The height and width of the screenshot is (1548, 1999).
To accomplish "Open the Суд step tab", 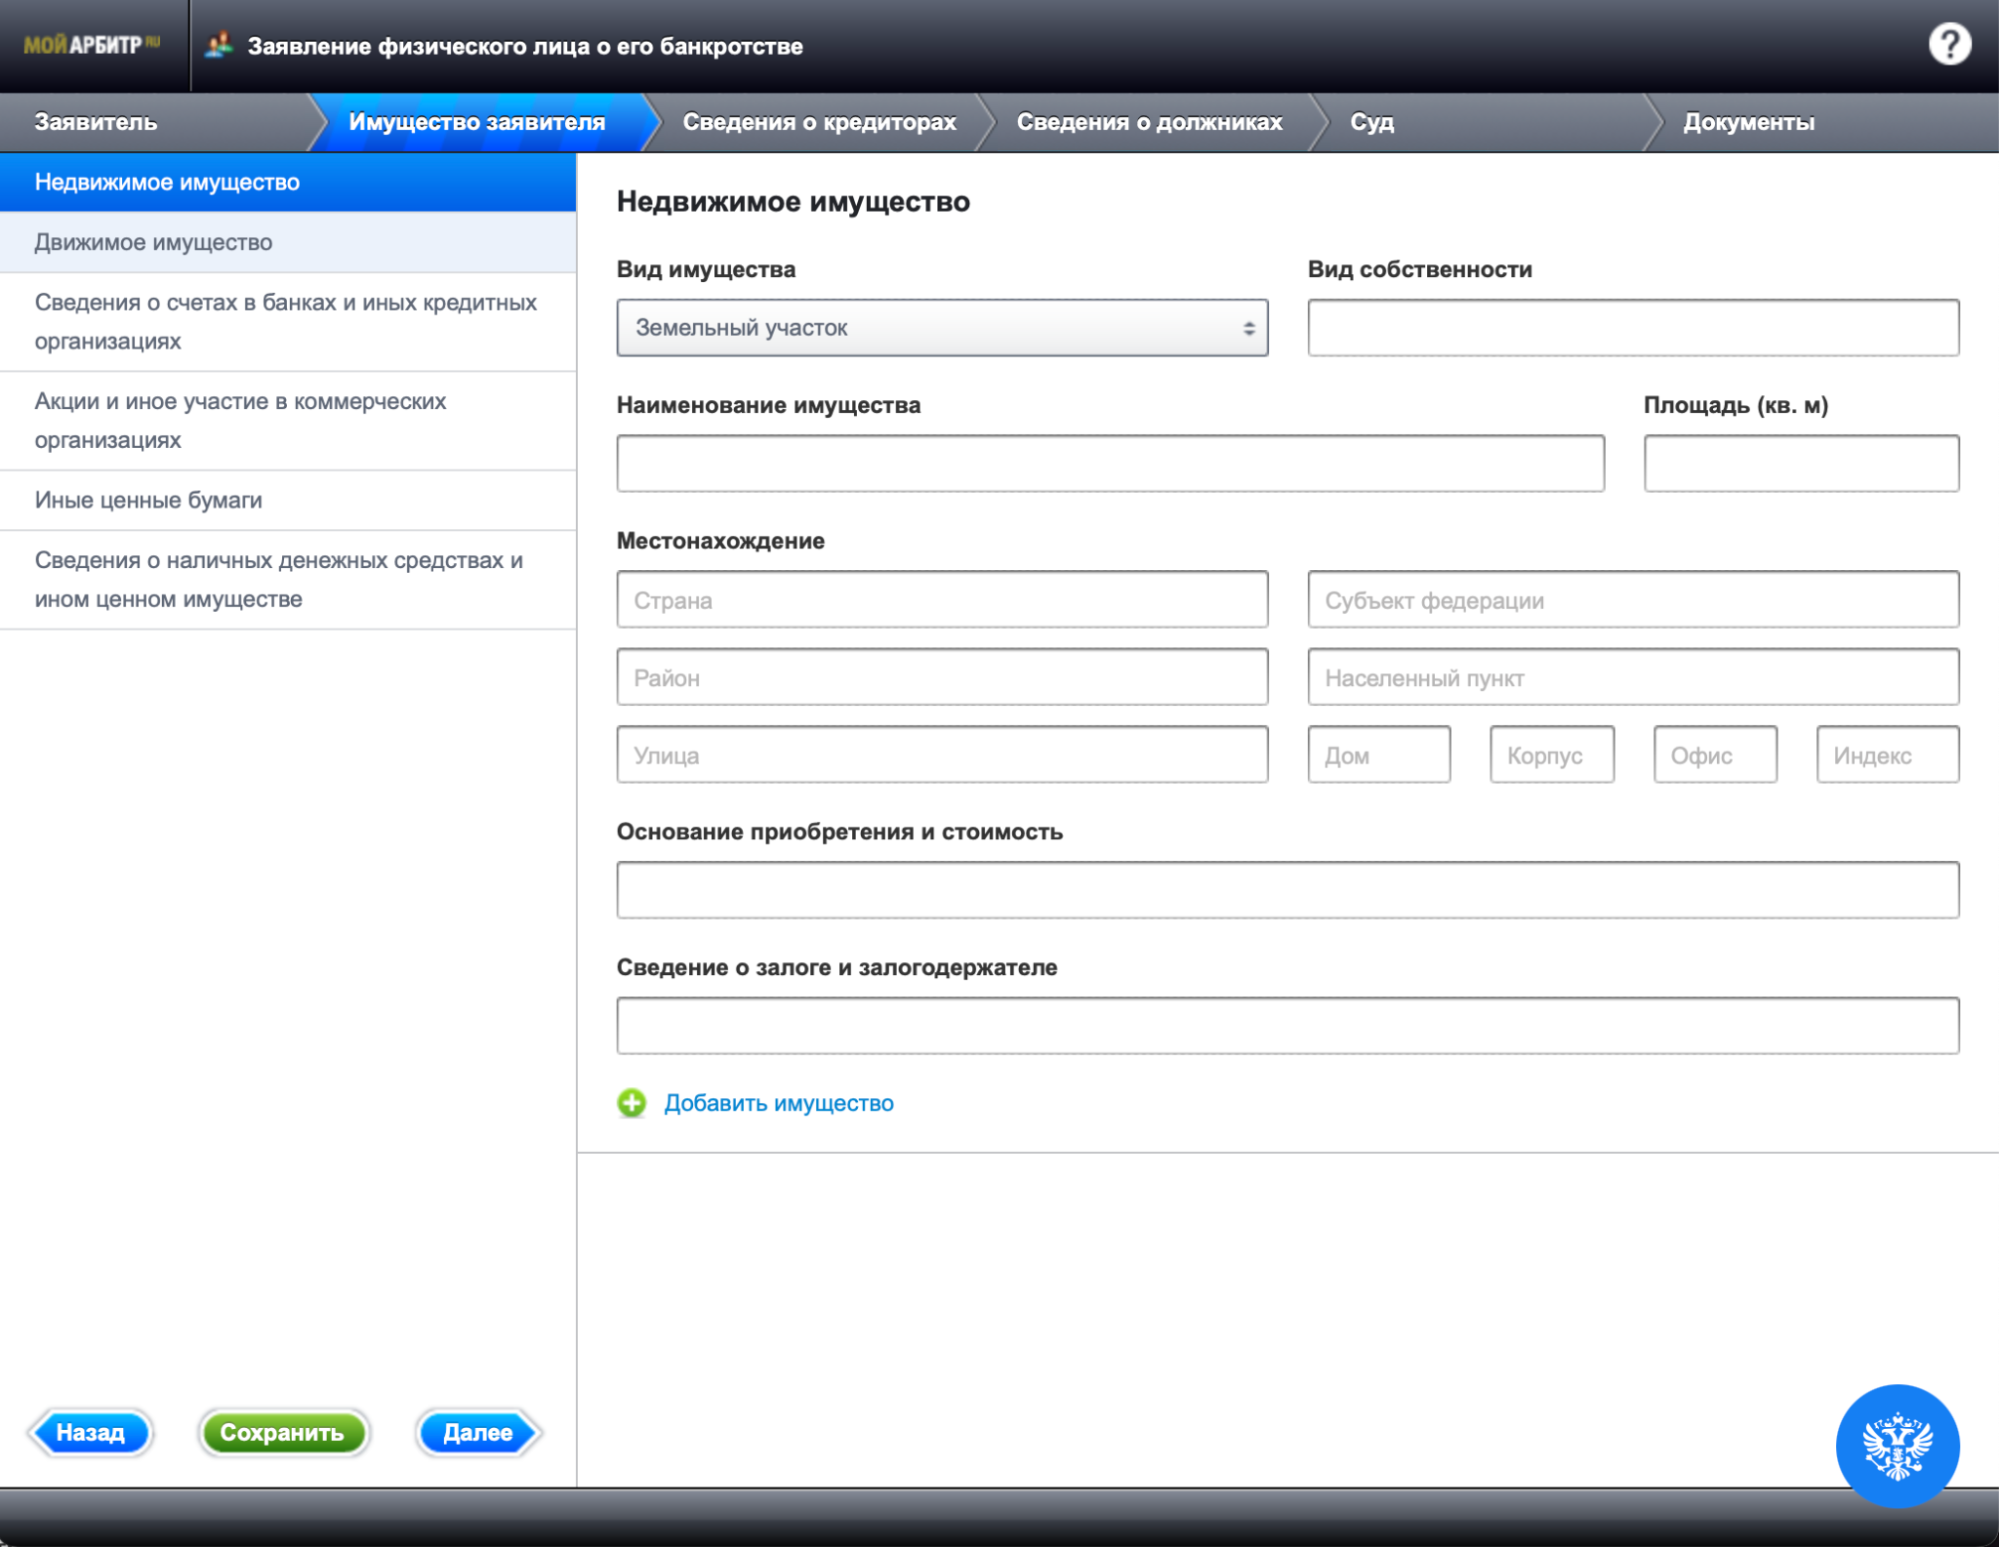I will click(1371, 122).
